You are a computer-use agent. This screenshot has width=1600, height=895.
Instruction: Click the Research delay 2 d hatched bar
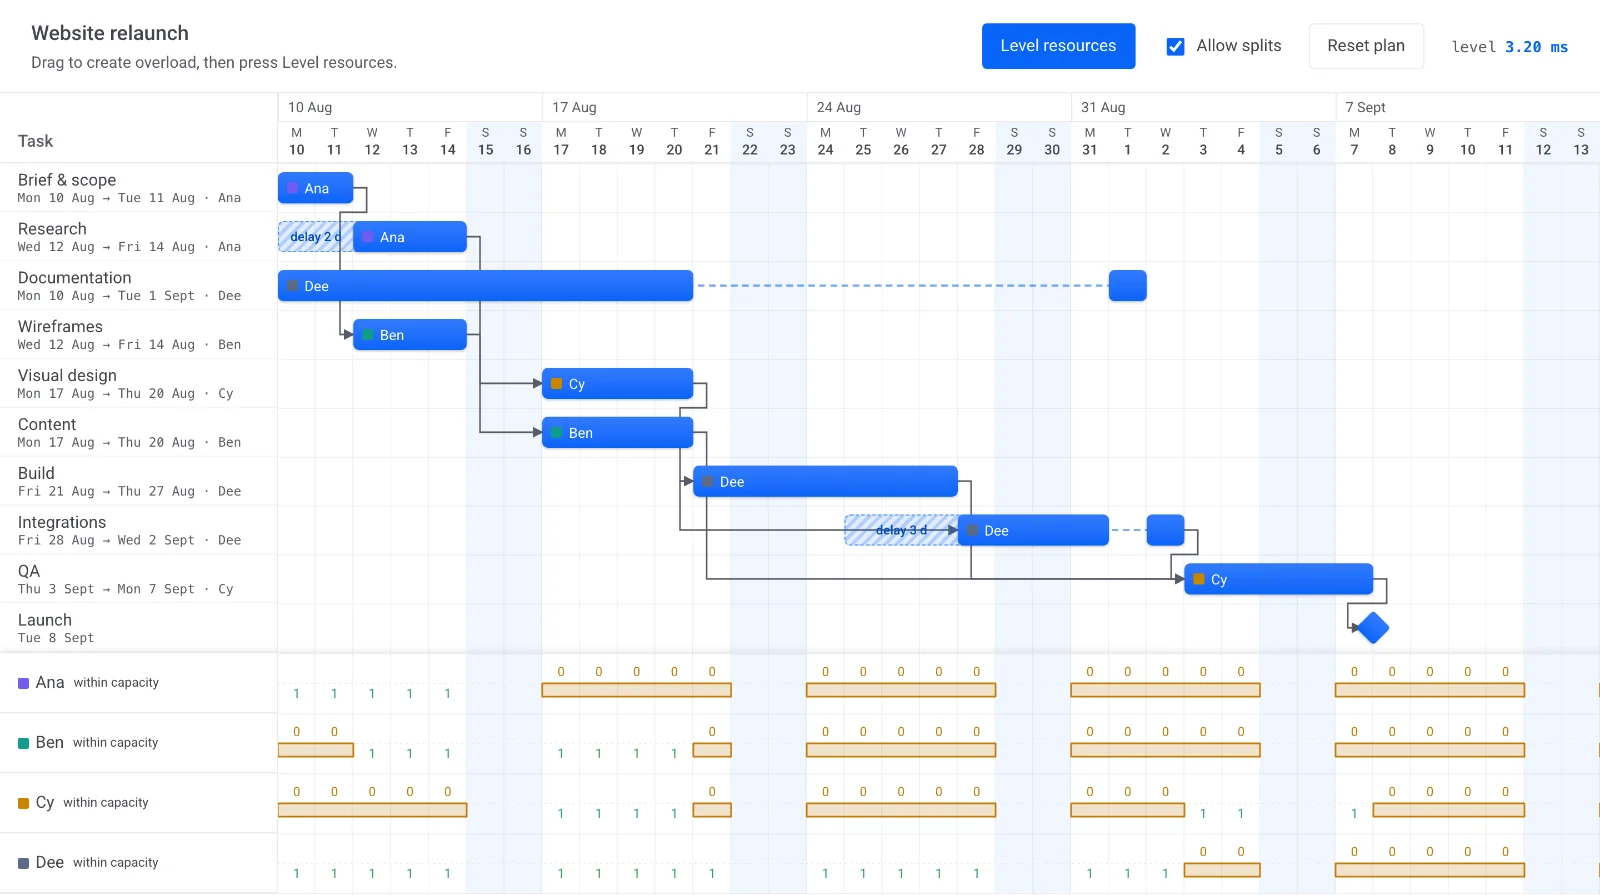tap(315, 237)
